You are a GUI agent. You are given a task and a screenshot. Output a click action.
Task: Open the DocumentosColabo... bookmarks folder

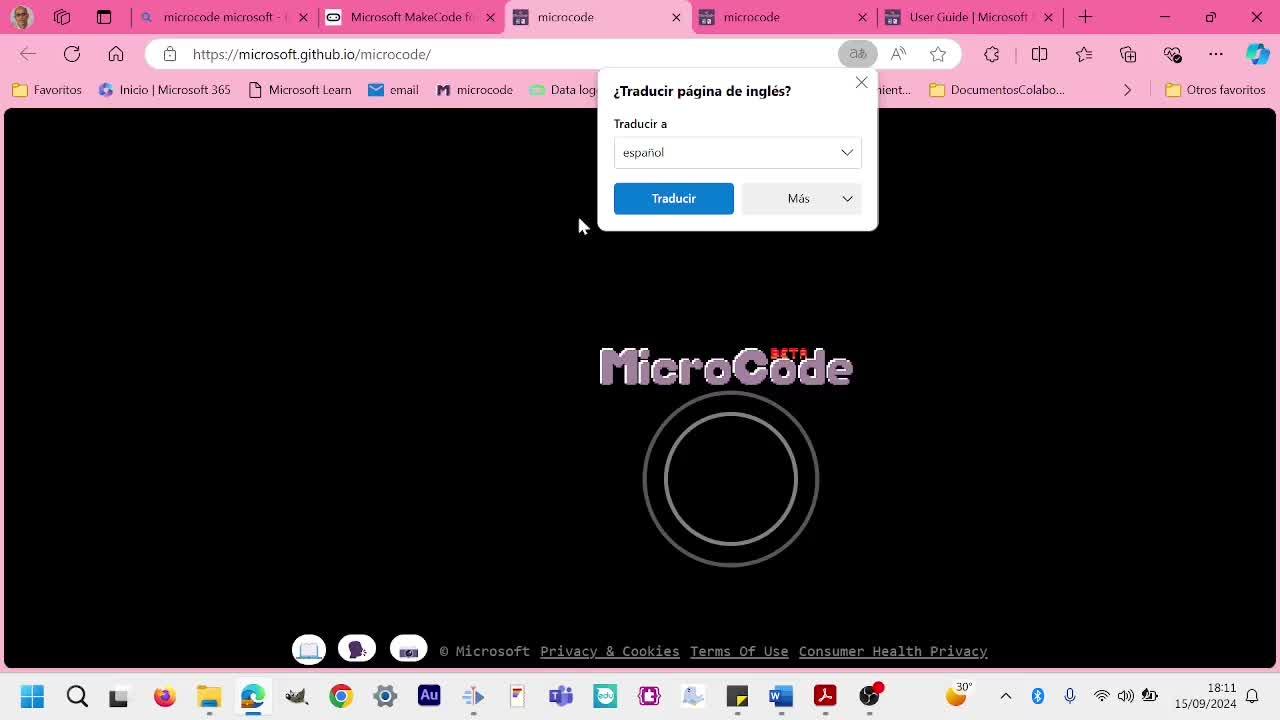tap(997, 90)
